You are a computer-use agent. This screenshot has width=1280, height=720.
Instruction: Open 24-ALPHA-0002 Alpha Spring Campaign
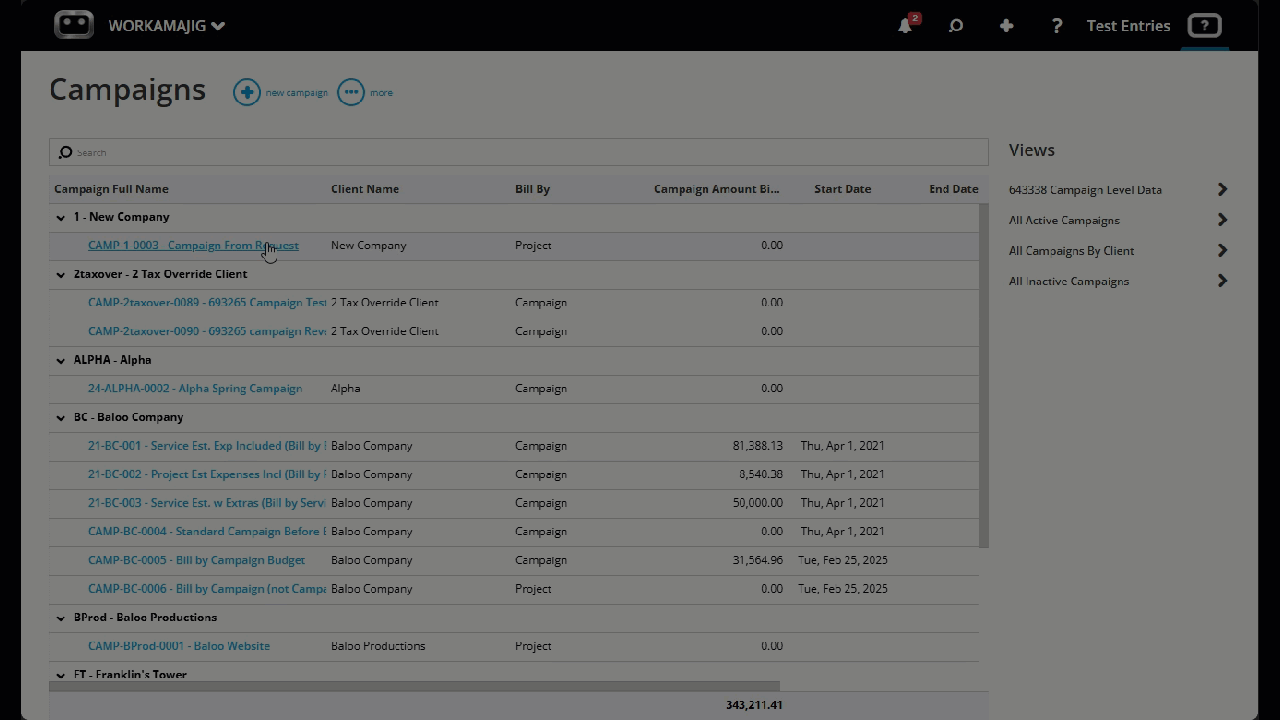point(195,388)
